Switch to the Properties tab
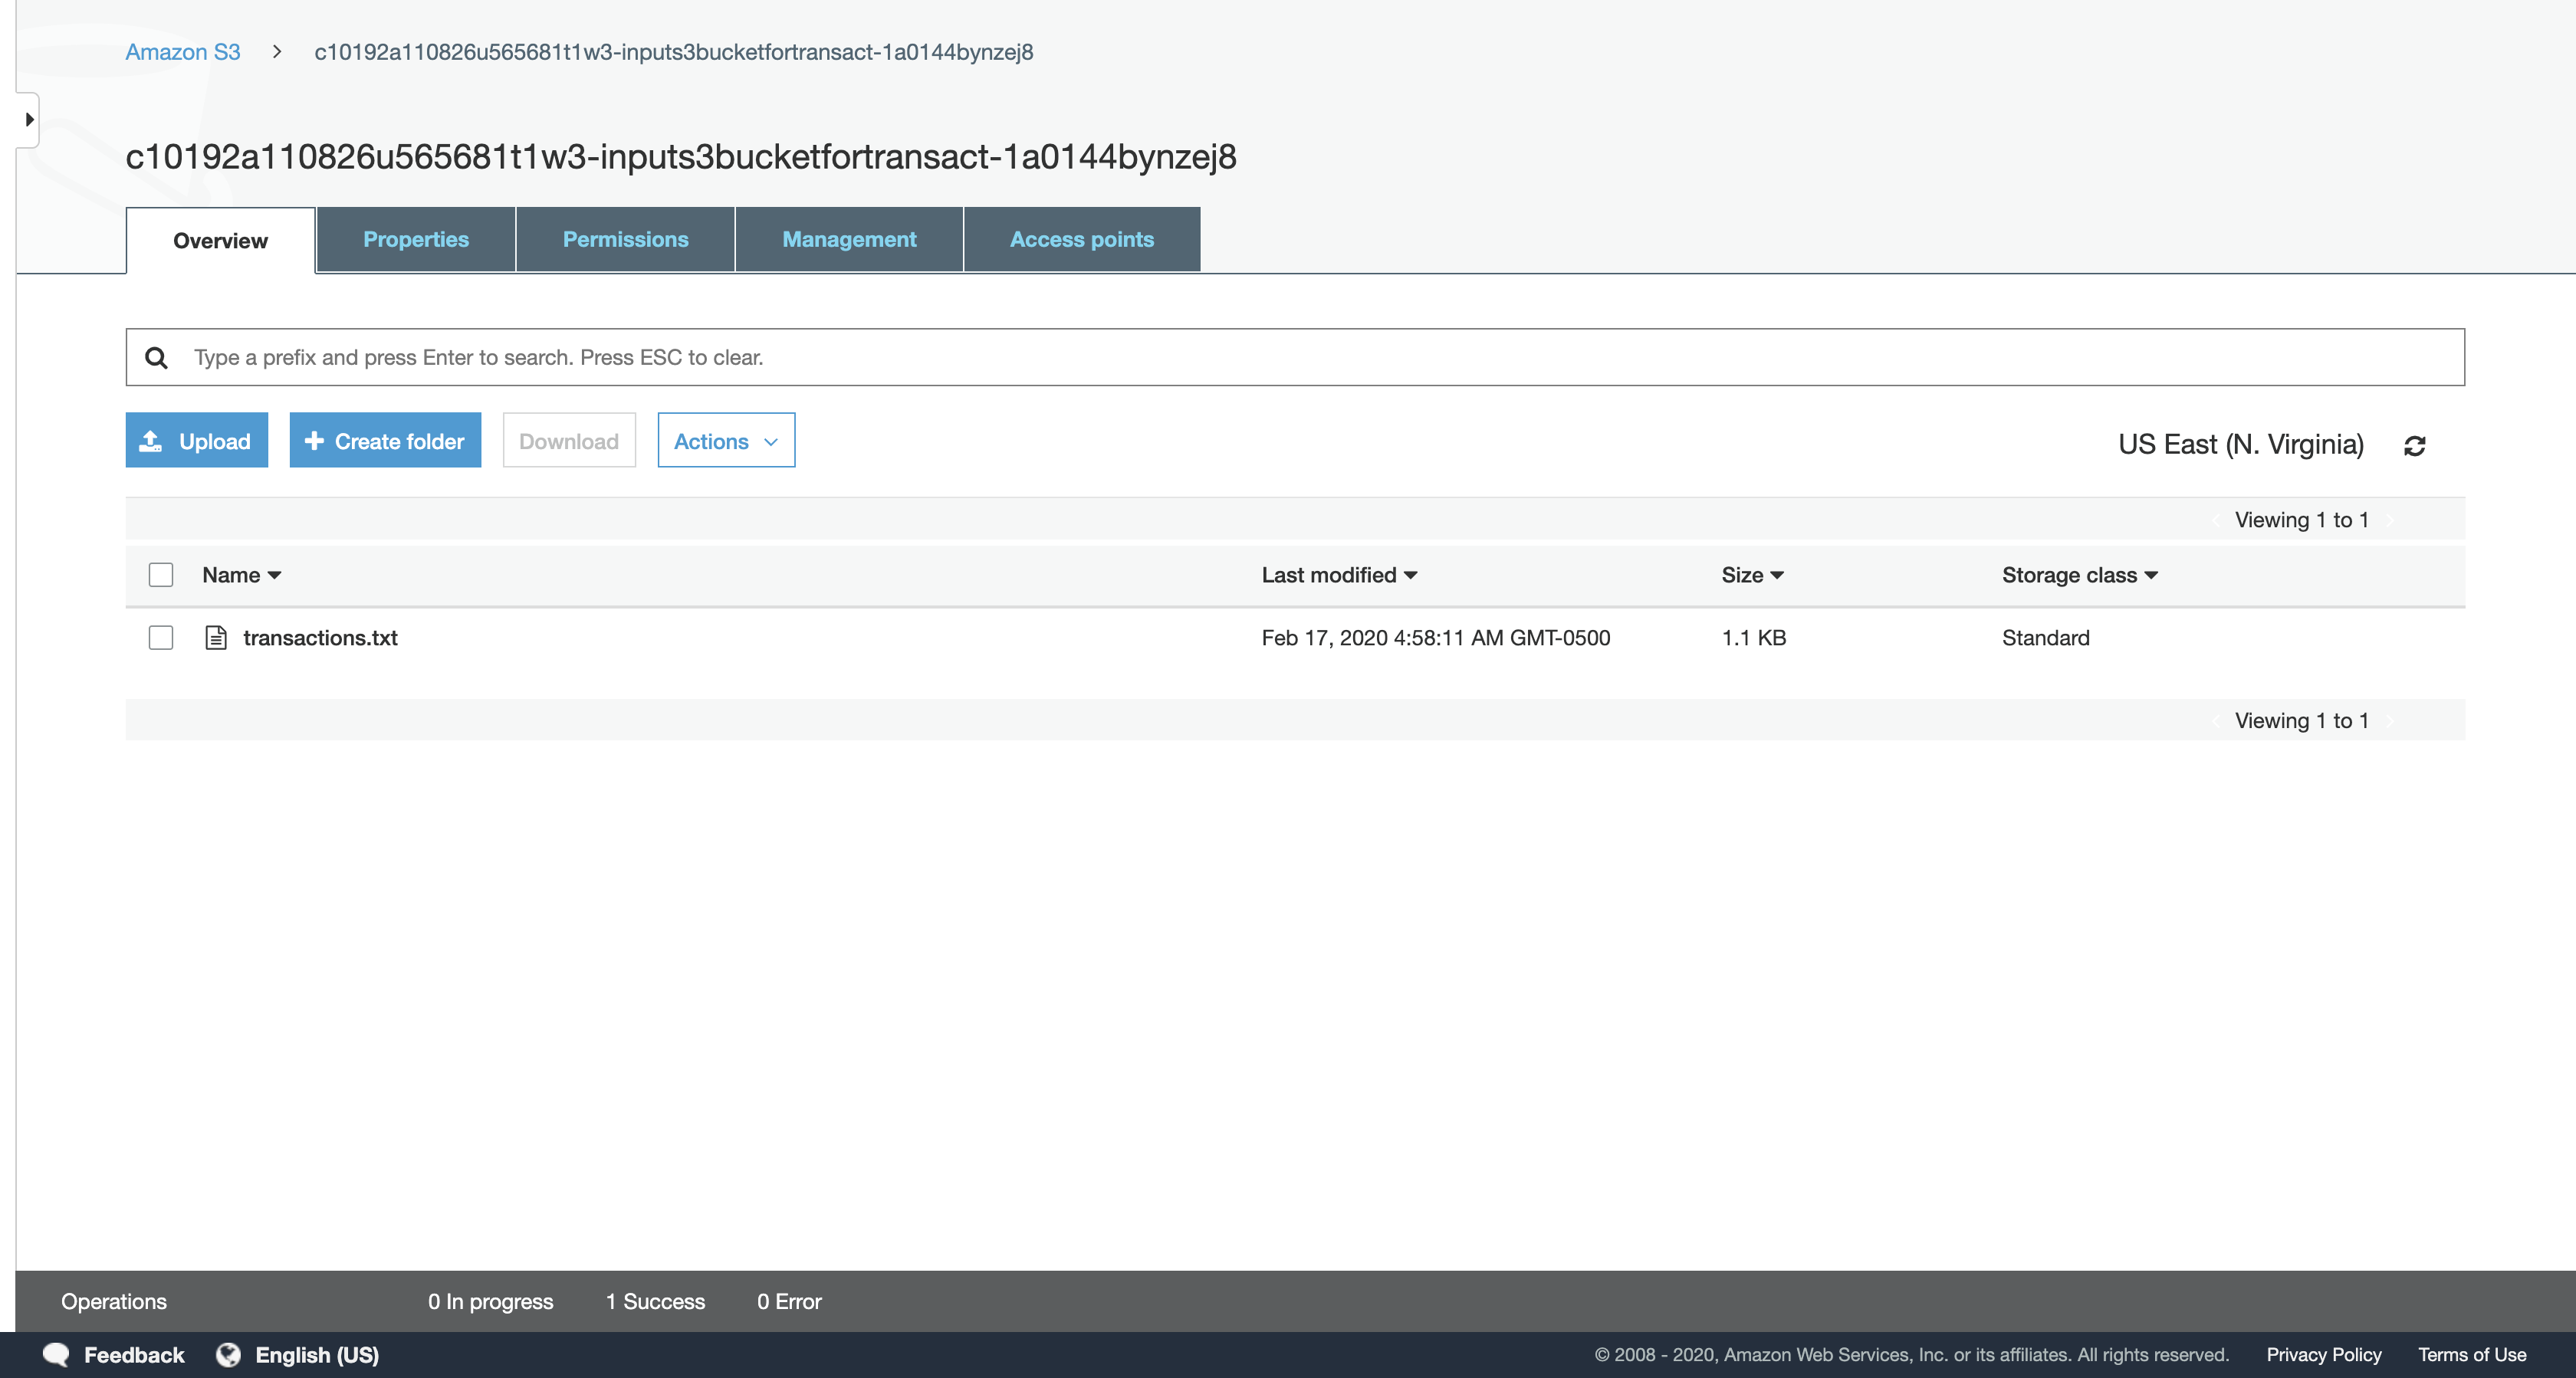Viewport: 2576px width, 1378px height. [415, 240]
